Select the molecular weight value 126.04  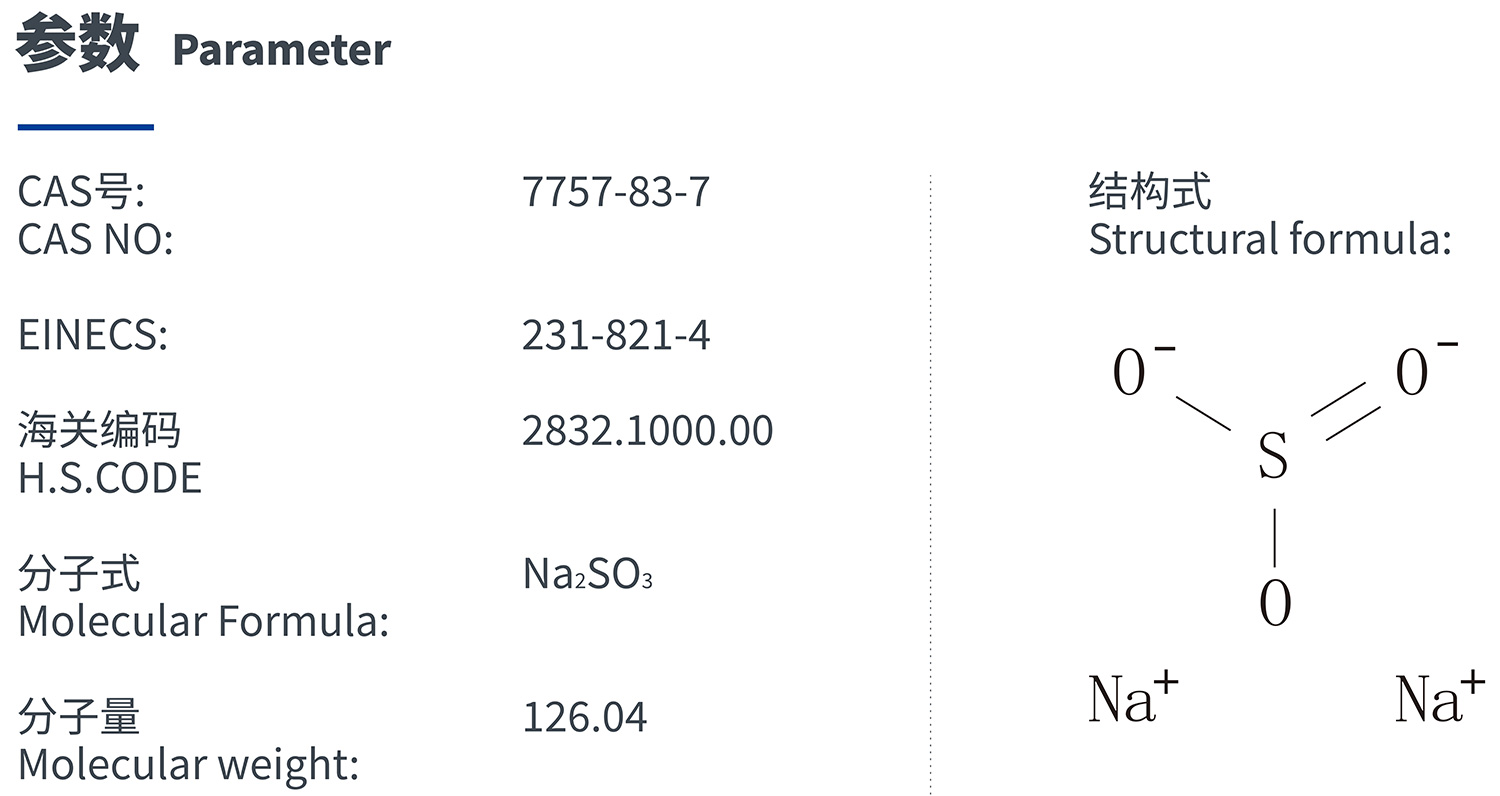coord(585,718)
